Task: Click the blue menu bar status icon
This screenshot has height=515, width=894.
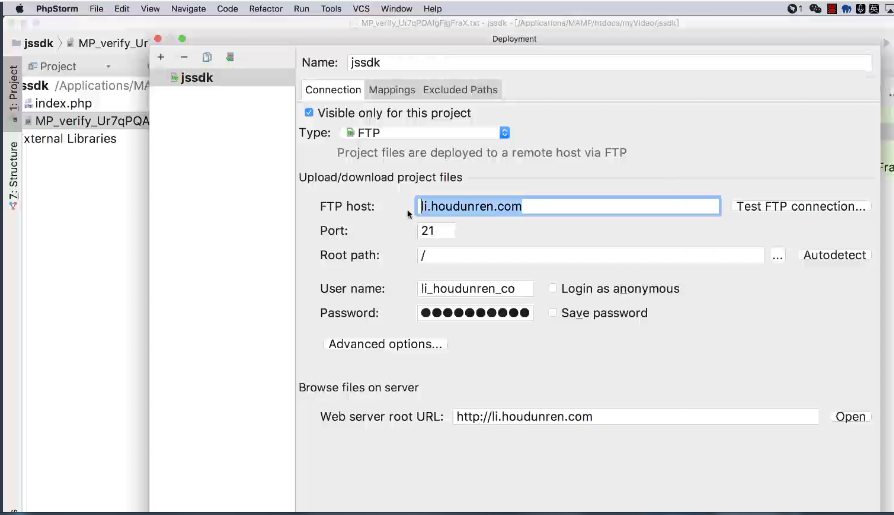Action: [x=846, y=9]
